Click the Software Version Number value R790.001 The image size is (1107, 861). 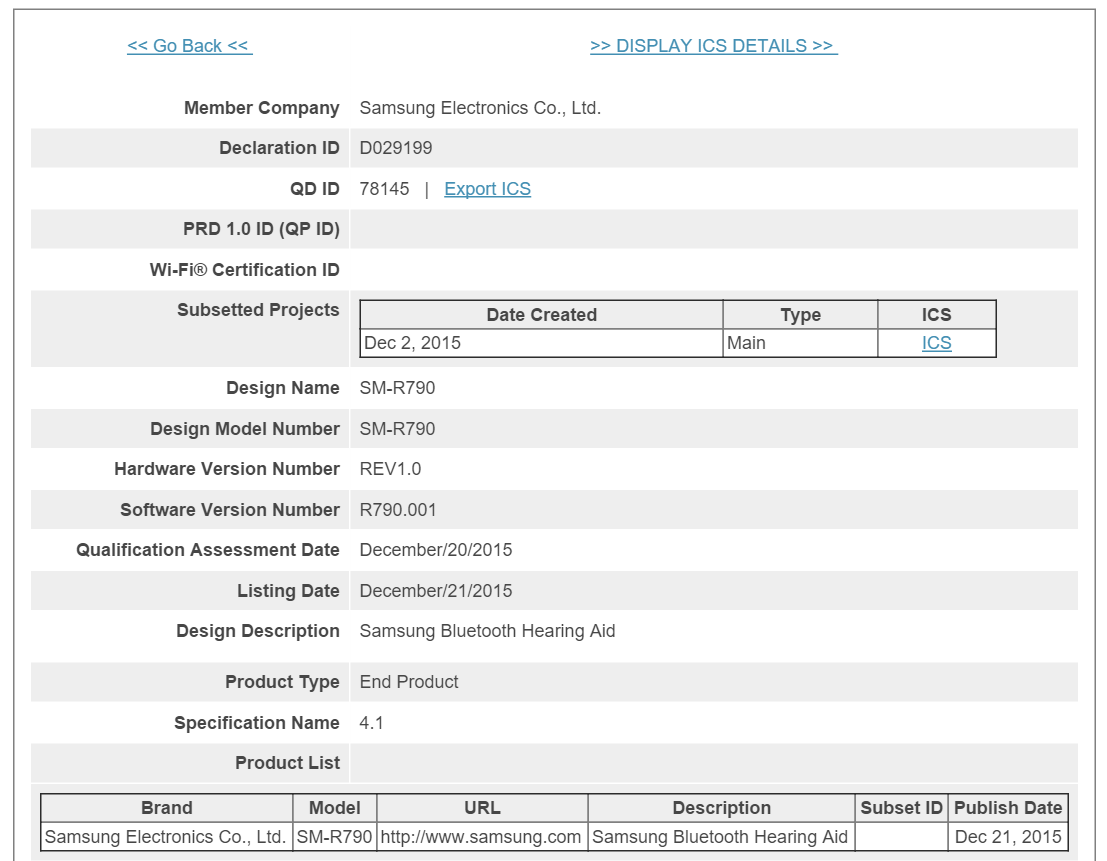[398, 510]
